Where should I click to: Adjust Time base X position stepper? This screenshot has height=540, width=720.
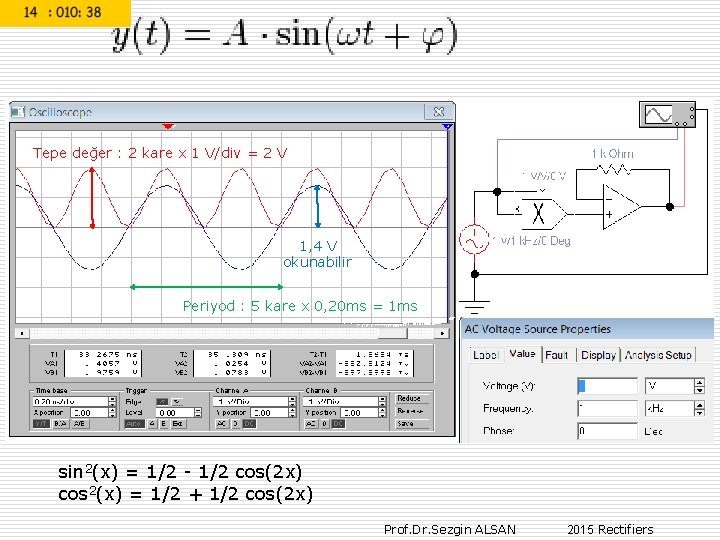(112, 413)
